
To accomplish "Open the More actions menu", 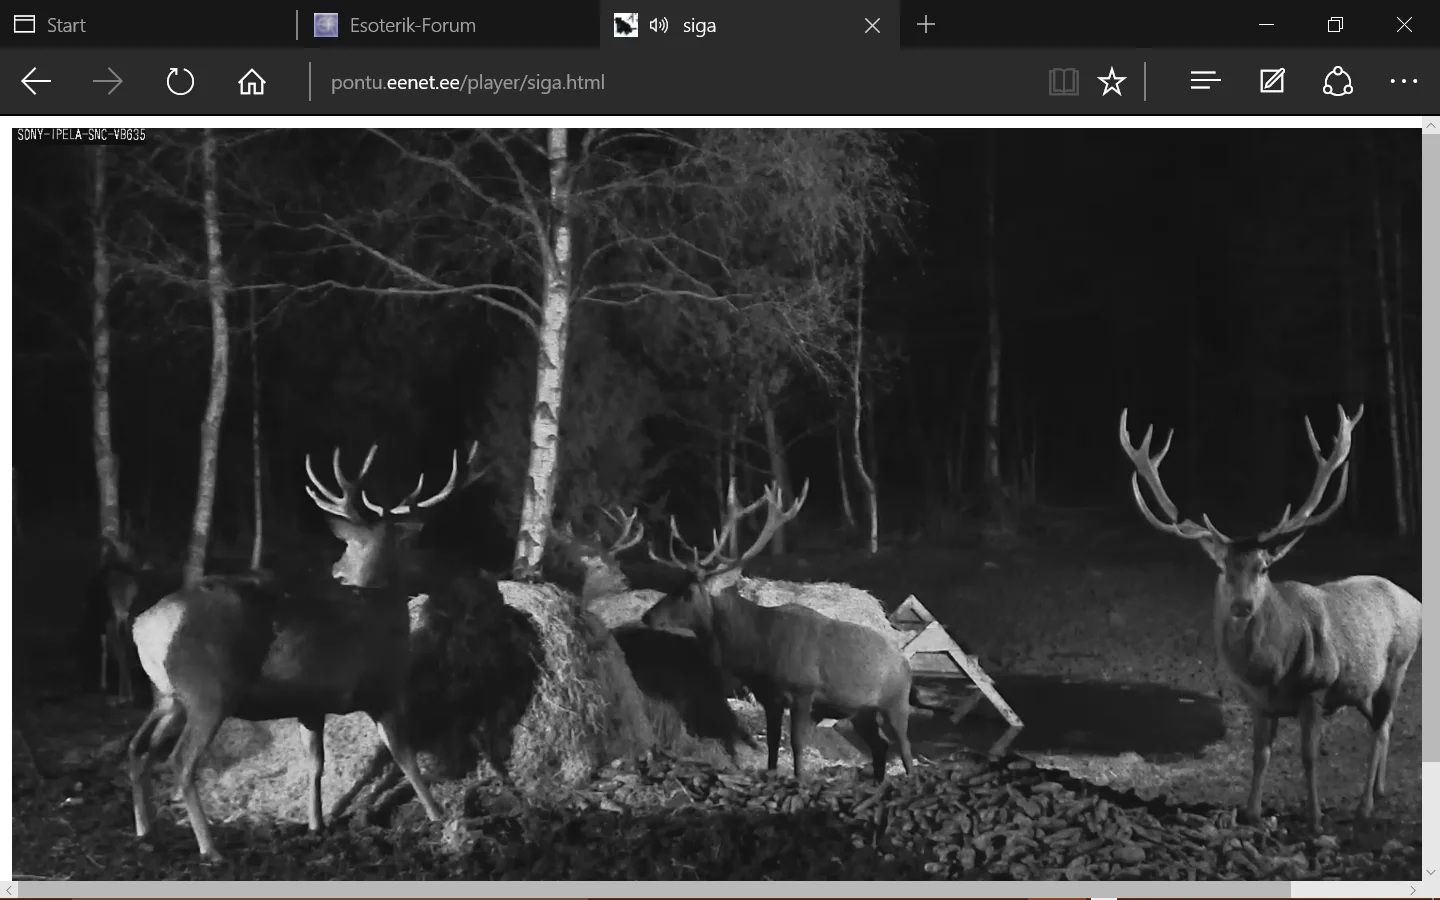I will click(1404, 82).
